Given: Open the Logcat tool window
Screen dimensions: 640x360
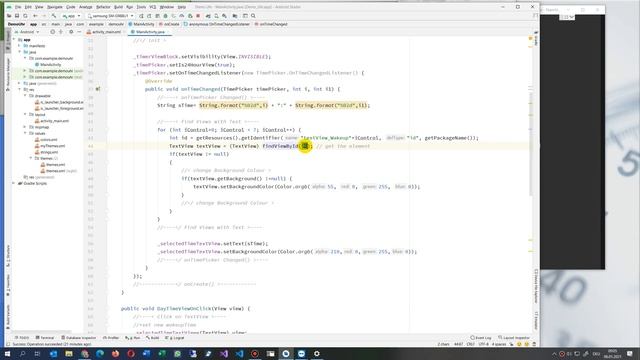Looking at the screenshot, I should (x=175, y=338).
